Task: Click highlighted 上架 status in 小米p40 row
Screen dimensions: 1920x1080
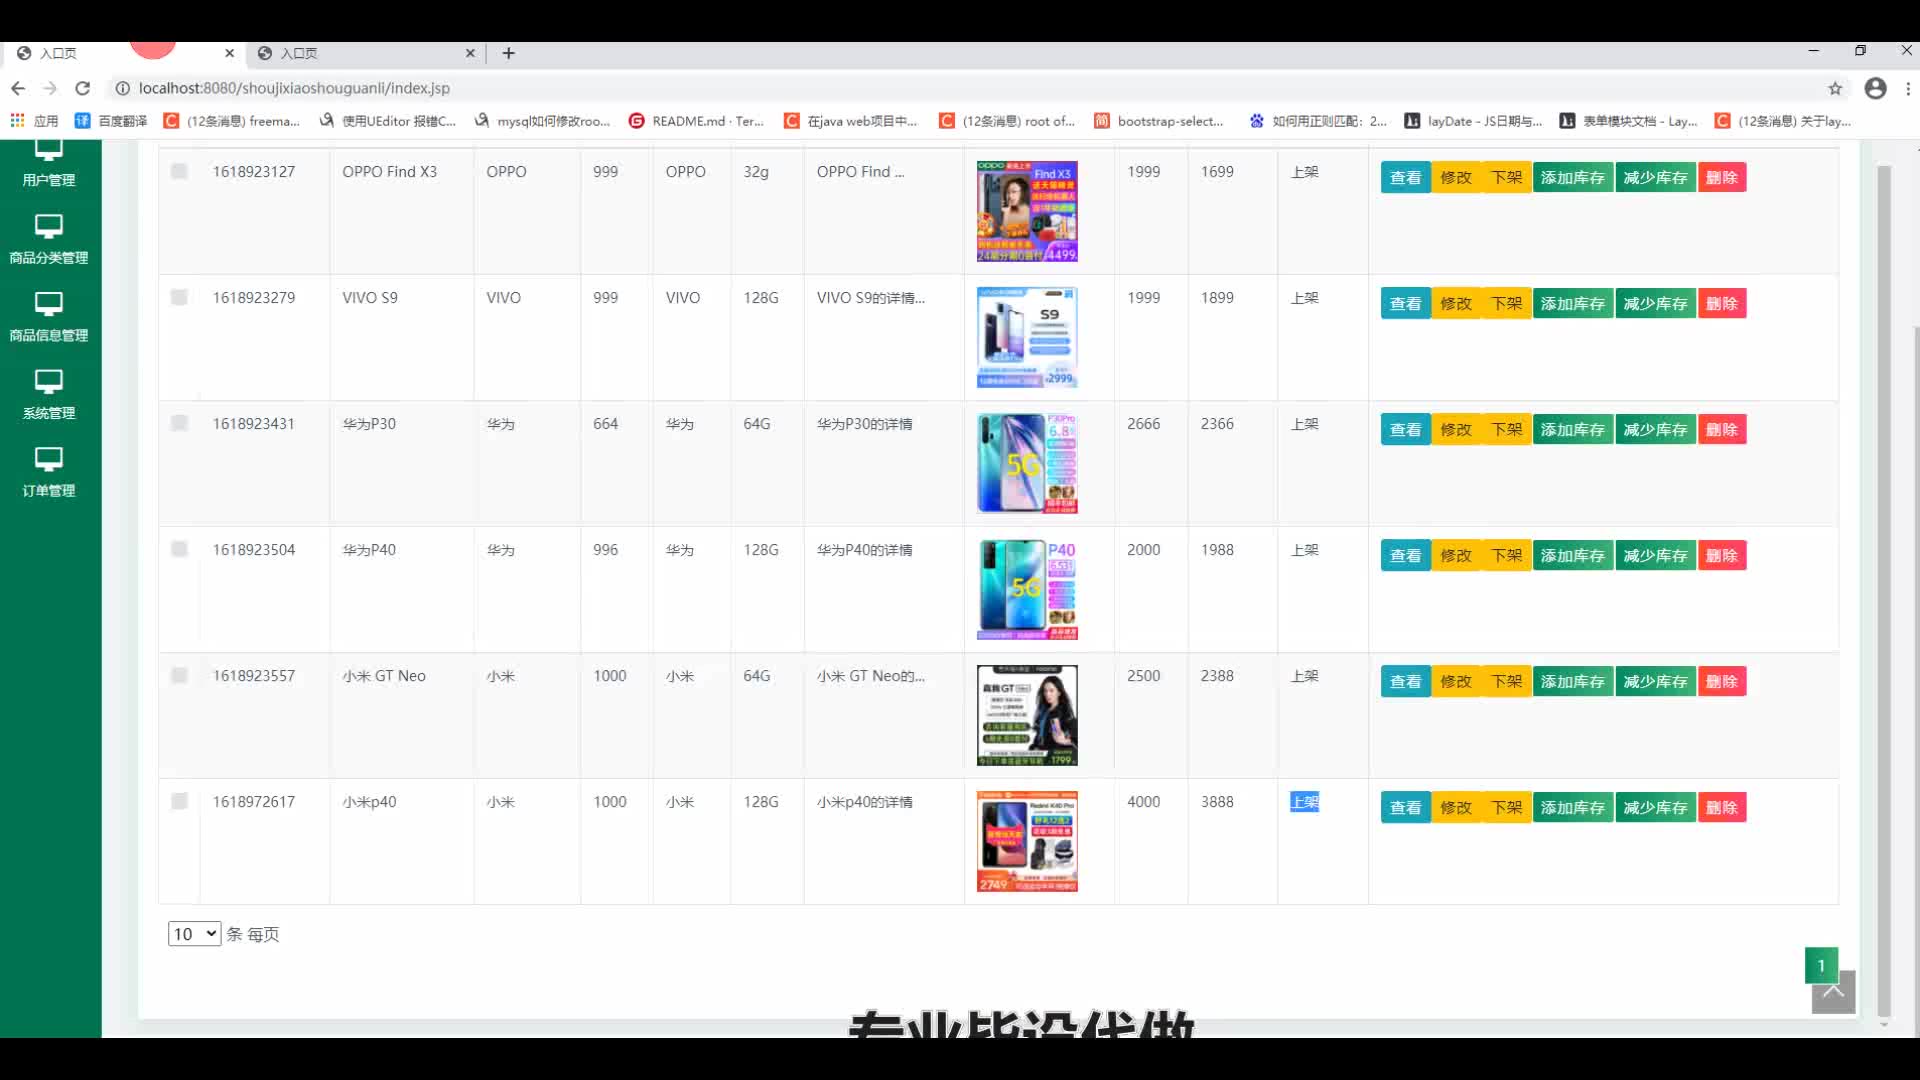Action: 1305,802
